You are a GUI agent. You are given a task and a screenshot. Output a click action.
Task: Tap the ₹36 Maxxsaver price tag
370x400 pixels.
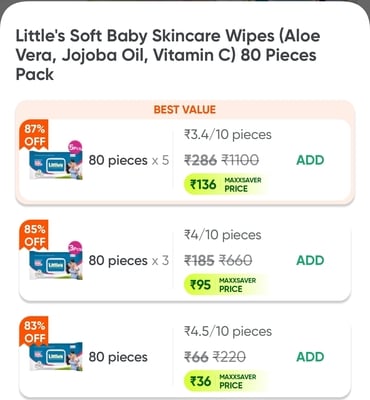(x=225, y=381)
